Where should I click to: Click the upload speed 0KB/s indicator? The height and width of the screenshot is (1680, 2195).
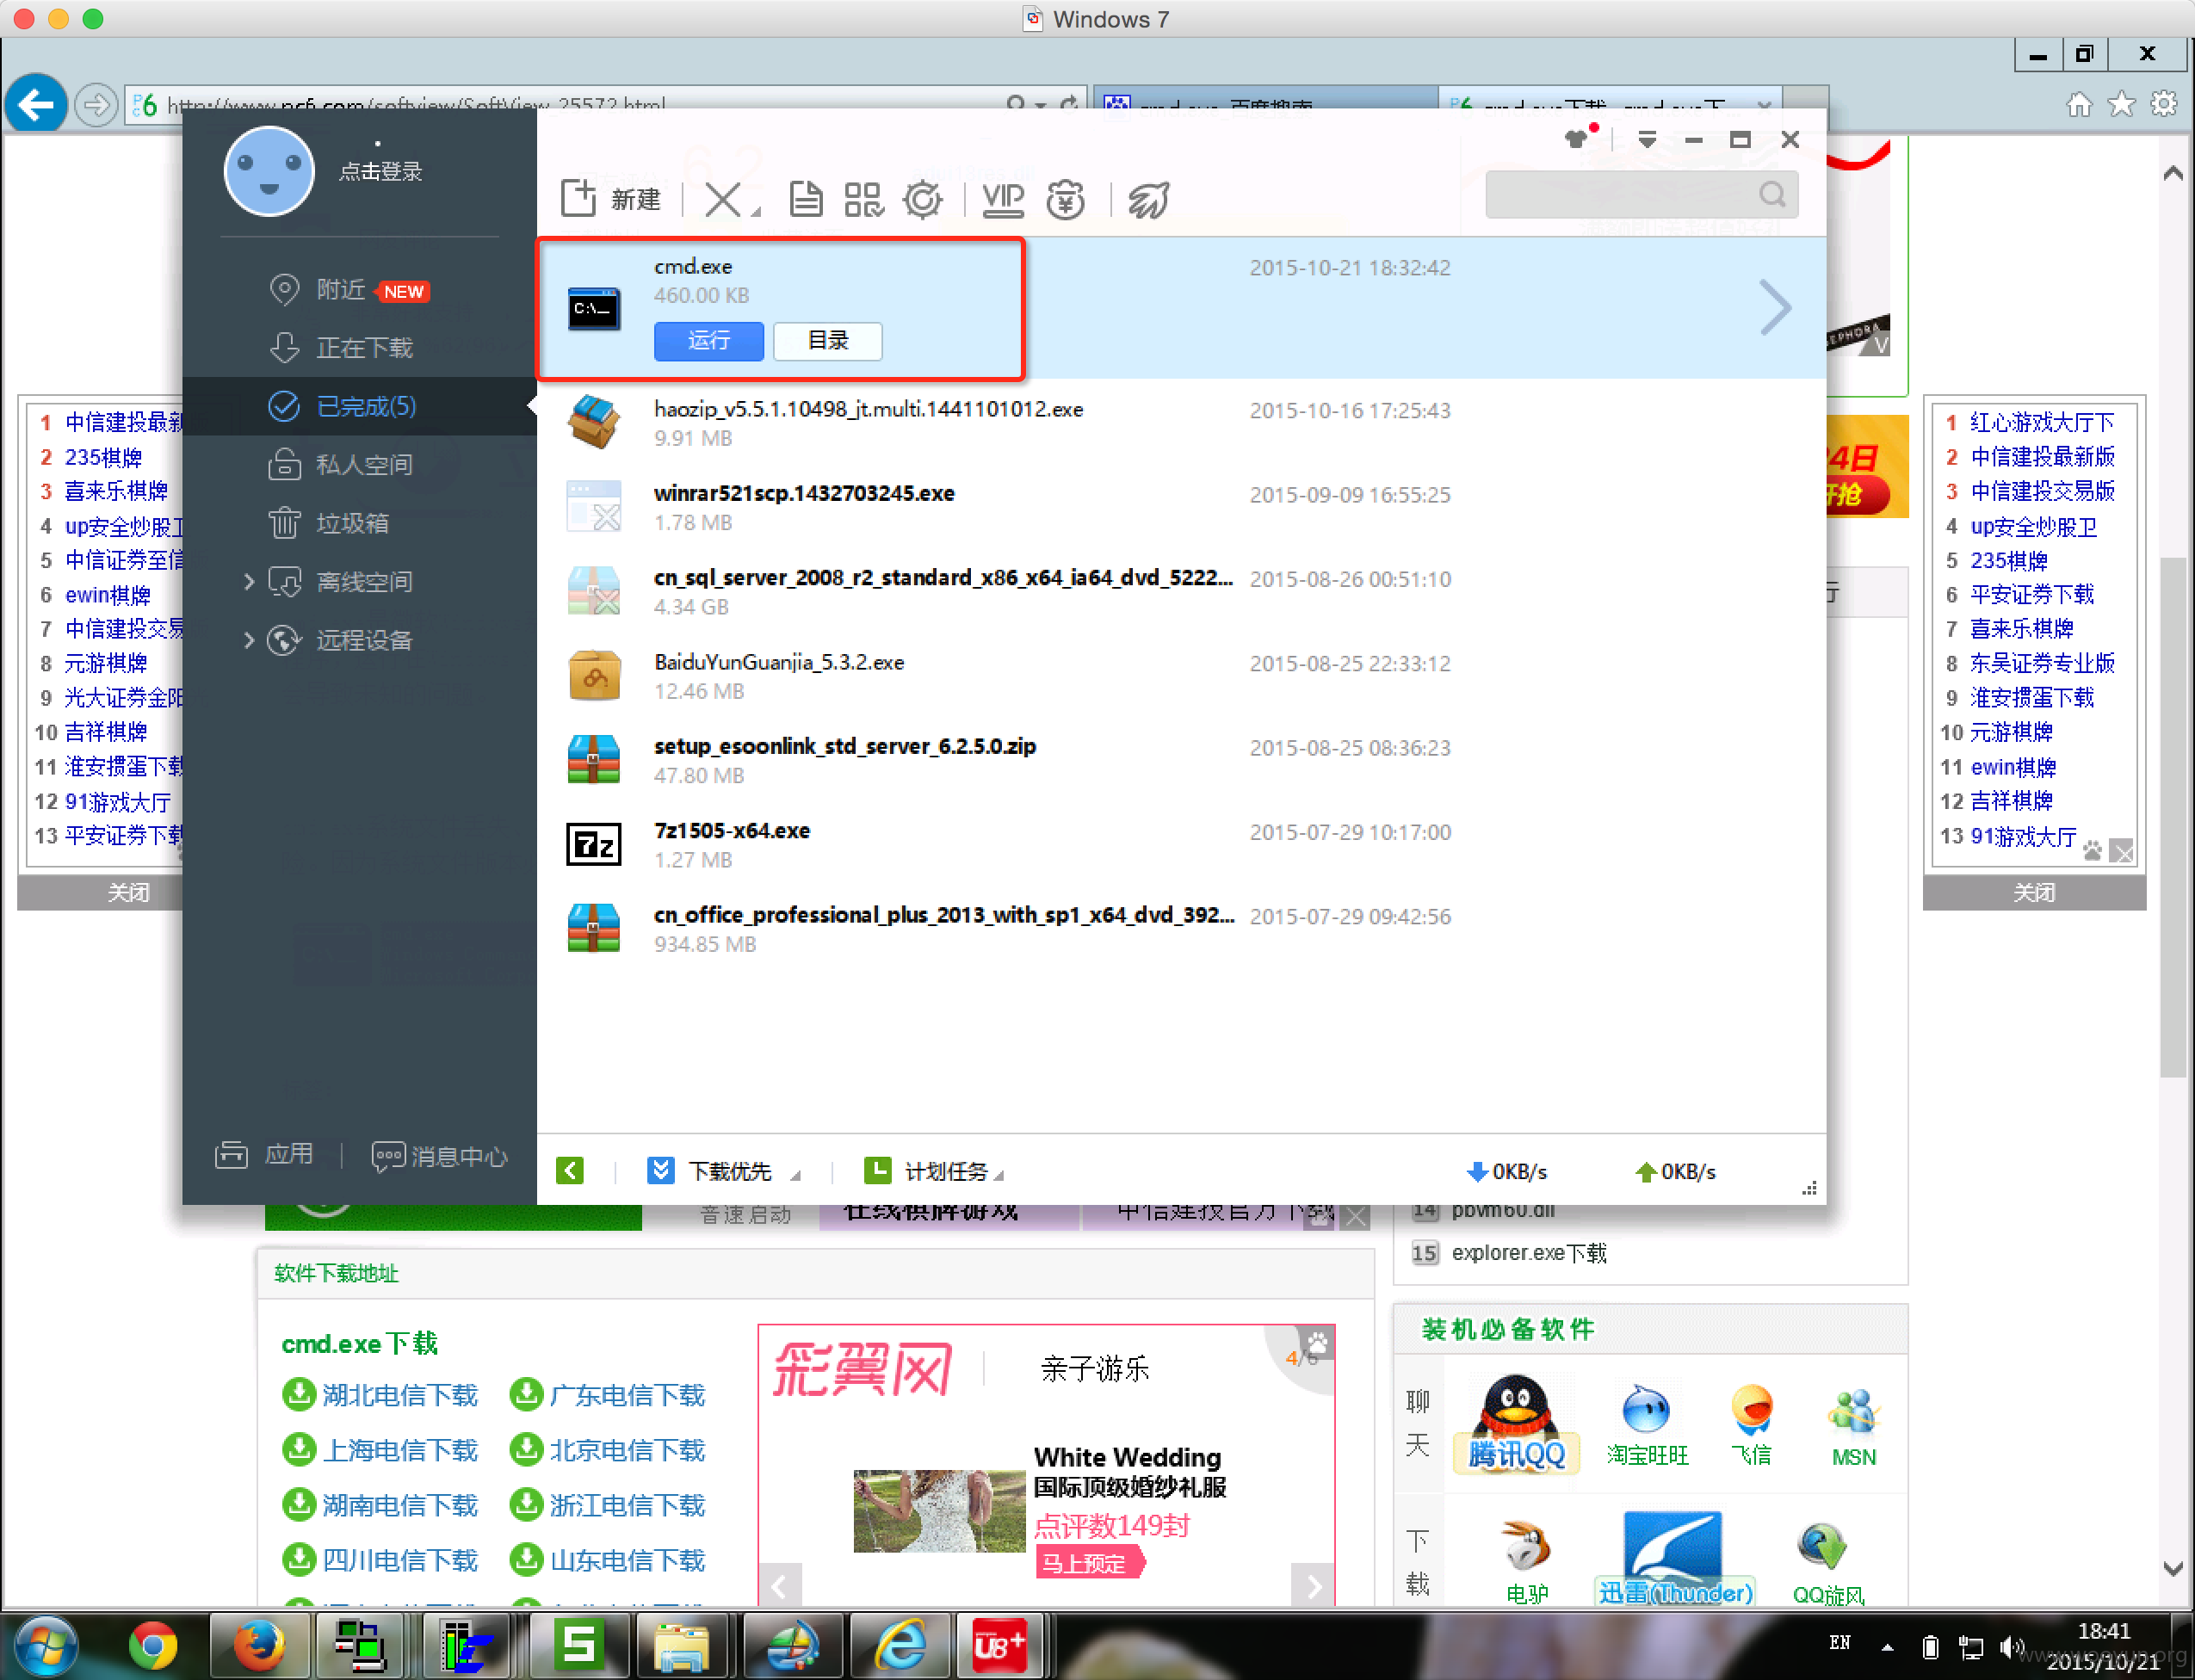[1675, 1171]
